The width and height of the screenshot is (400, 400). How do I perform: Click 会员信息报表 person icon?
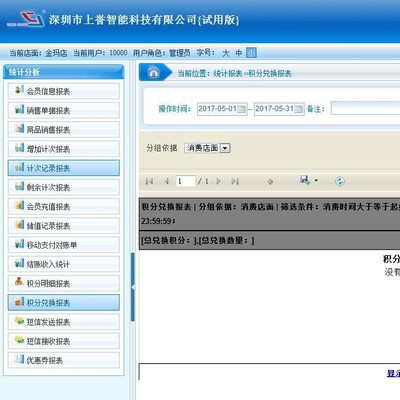(x=19, y=90)
